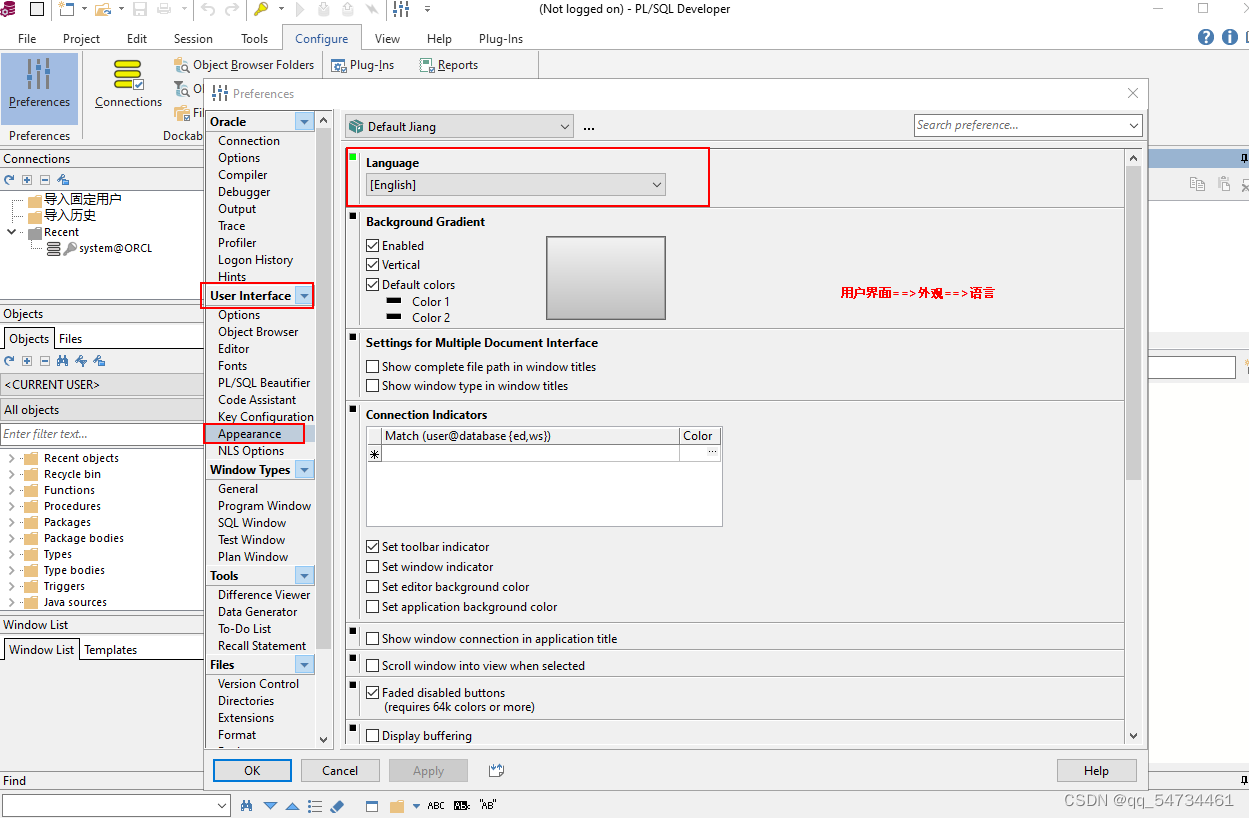Viewport: 1249px width, 818px height.
Task: Switch to the Templates tab
Action: [x=110, y=650]
